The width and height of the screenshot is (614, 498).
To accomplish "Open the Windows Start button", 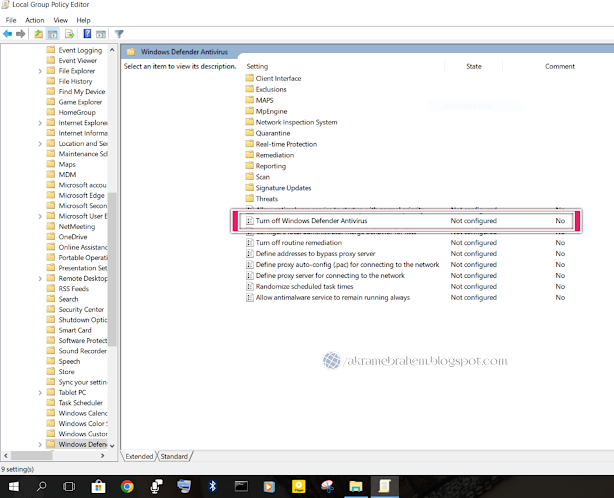I will (14, 487).
